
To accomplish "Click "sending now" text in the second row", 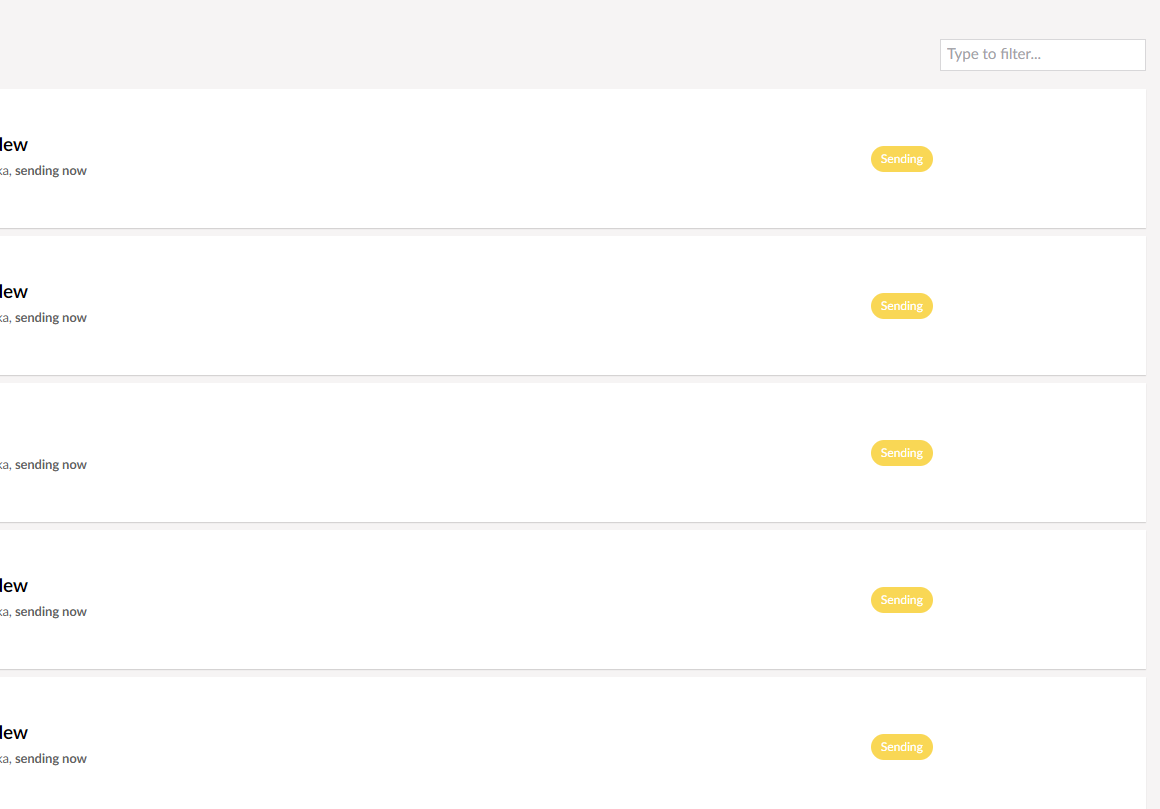I will pyautogui.click(x=51, y=318).
